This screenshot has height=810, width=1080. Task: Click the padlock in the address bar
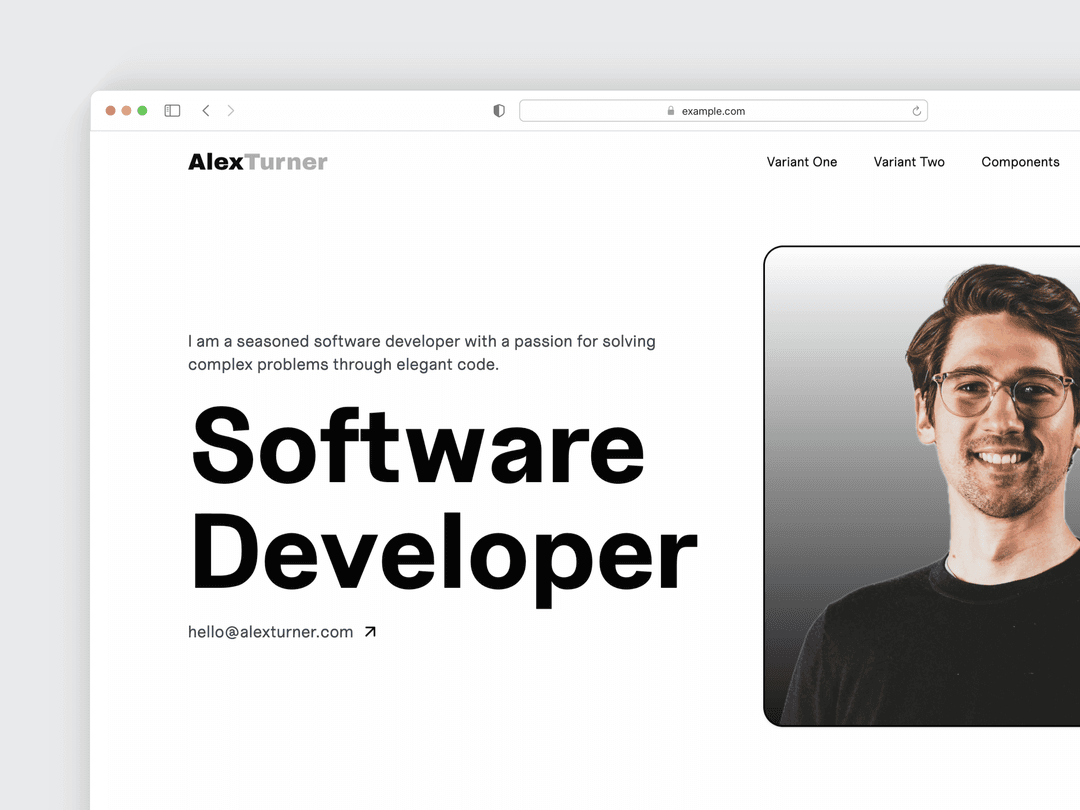click(x=670, y=110)
